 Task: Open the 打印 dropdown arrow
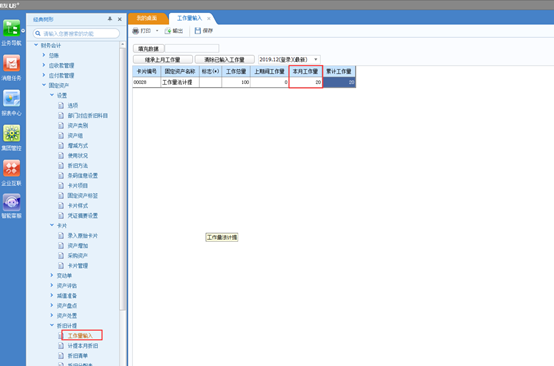tap(157, 31)
